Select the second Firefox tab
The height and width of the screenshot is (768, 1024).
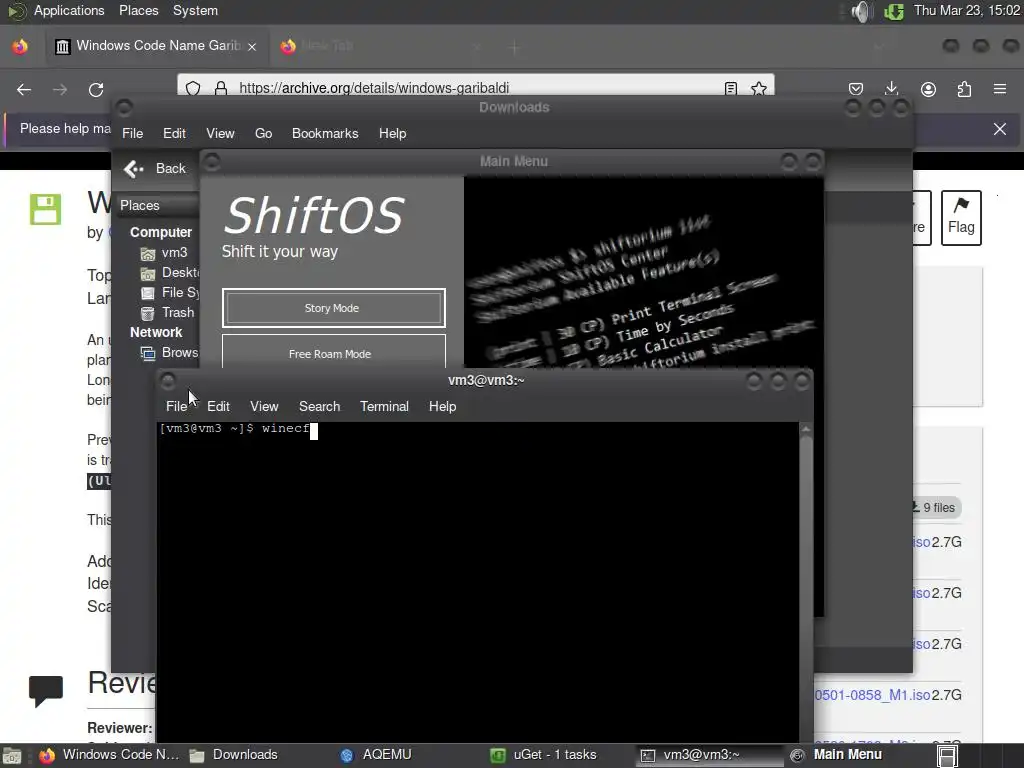381,46
